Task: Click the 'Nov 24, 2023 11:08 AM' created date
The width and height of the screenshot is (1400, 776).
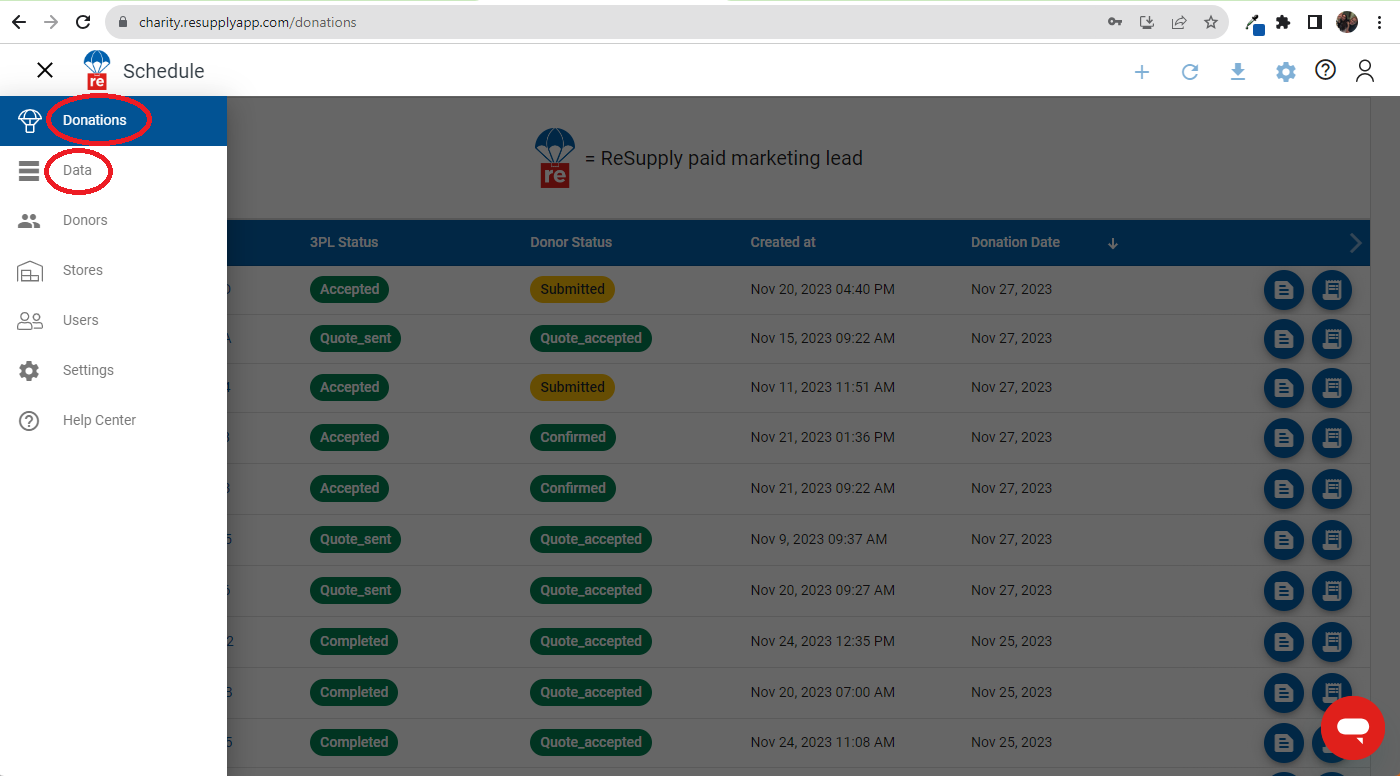Action: pyautogui.click(x=823, y=742)
